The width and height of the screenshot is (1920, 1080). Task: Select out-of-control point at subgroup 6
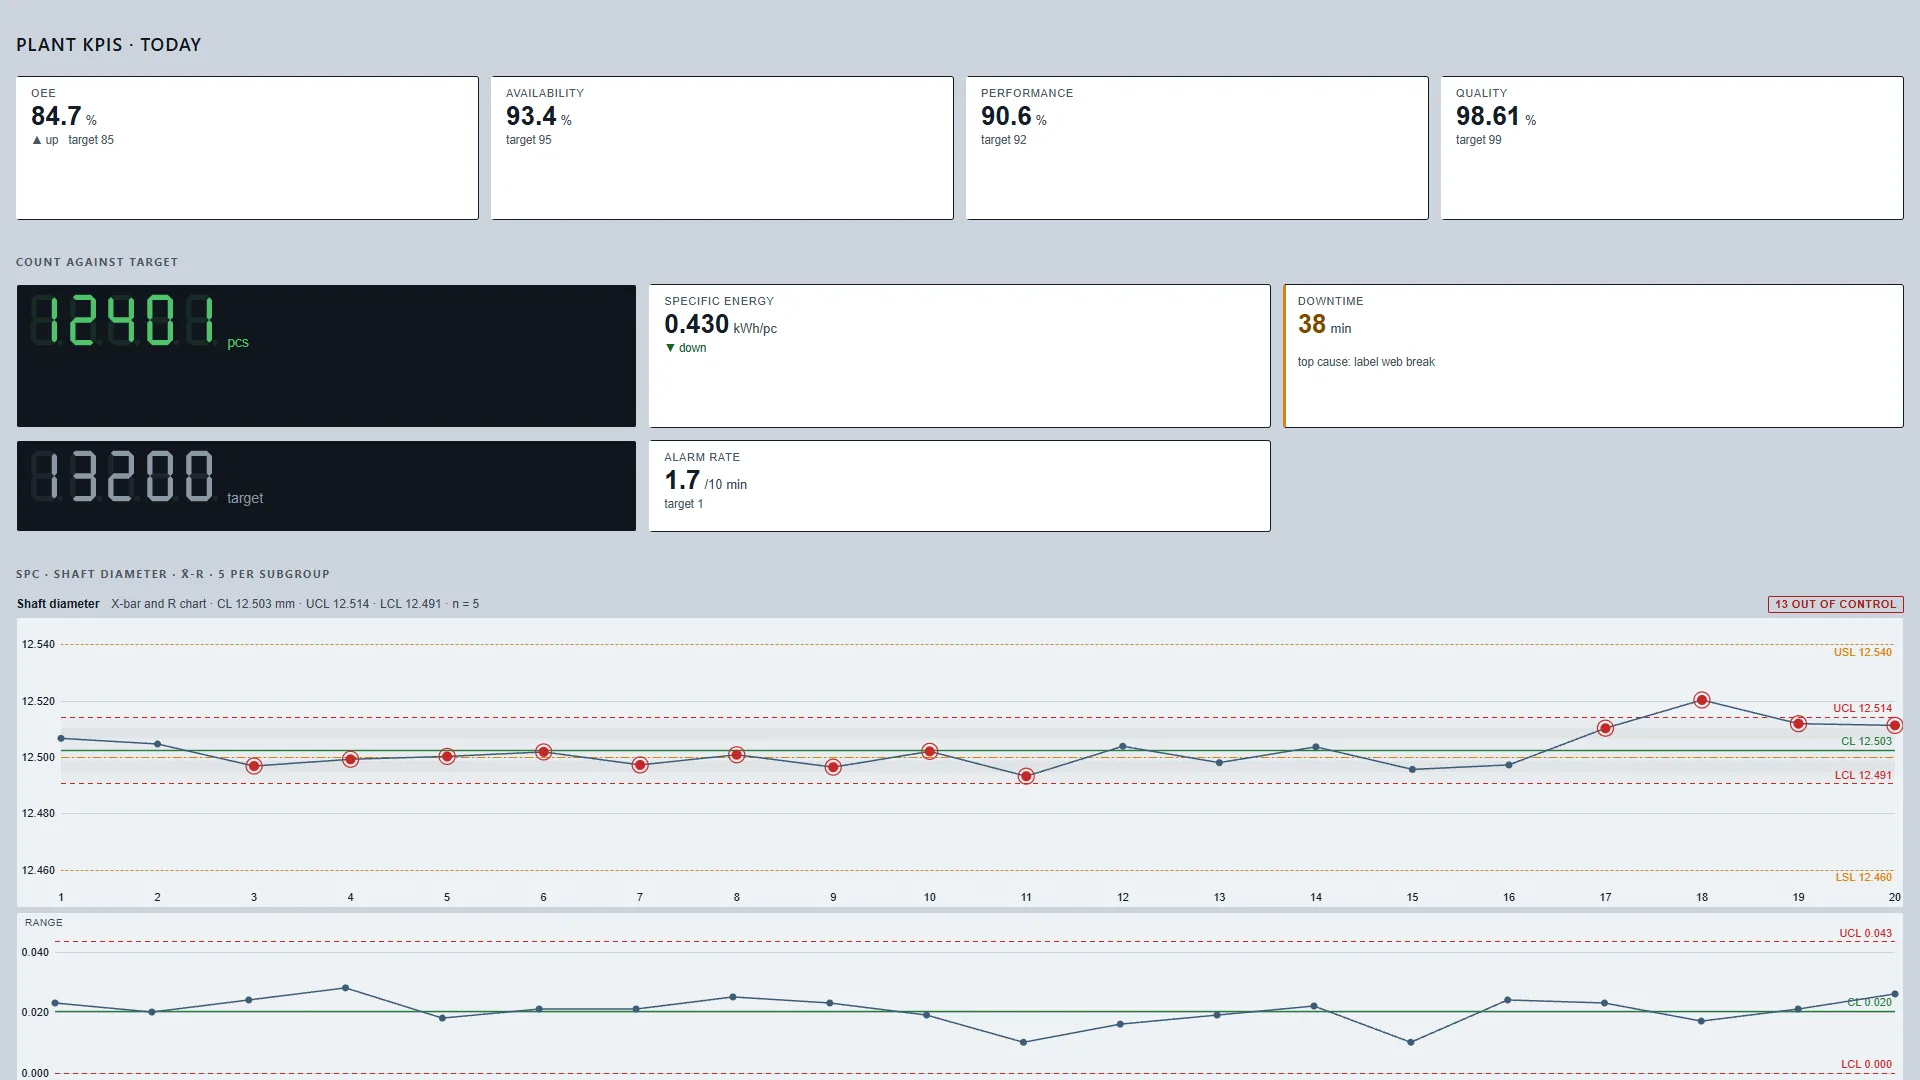[543, 752]
